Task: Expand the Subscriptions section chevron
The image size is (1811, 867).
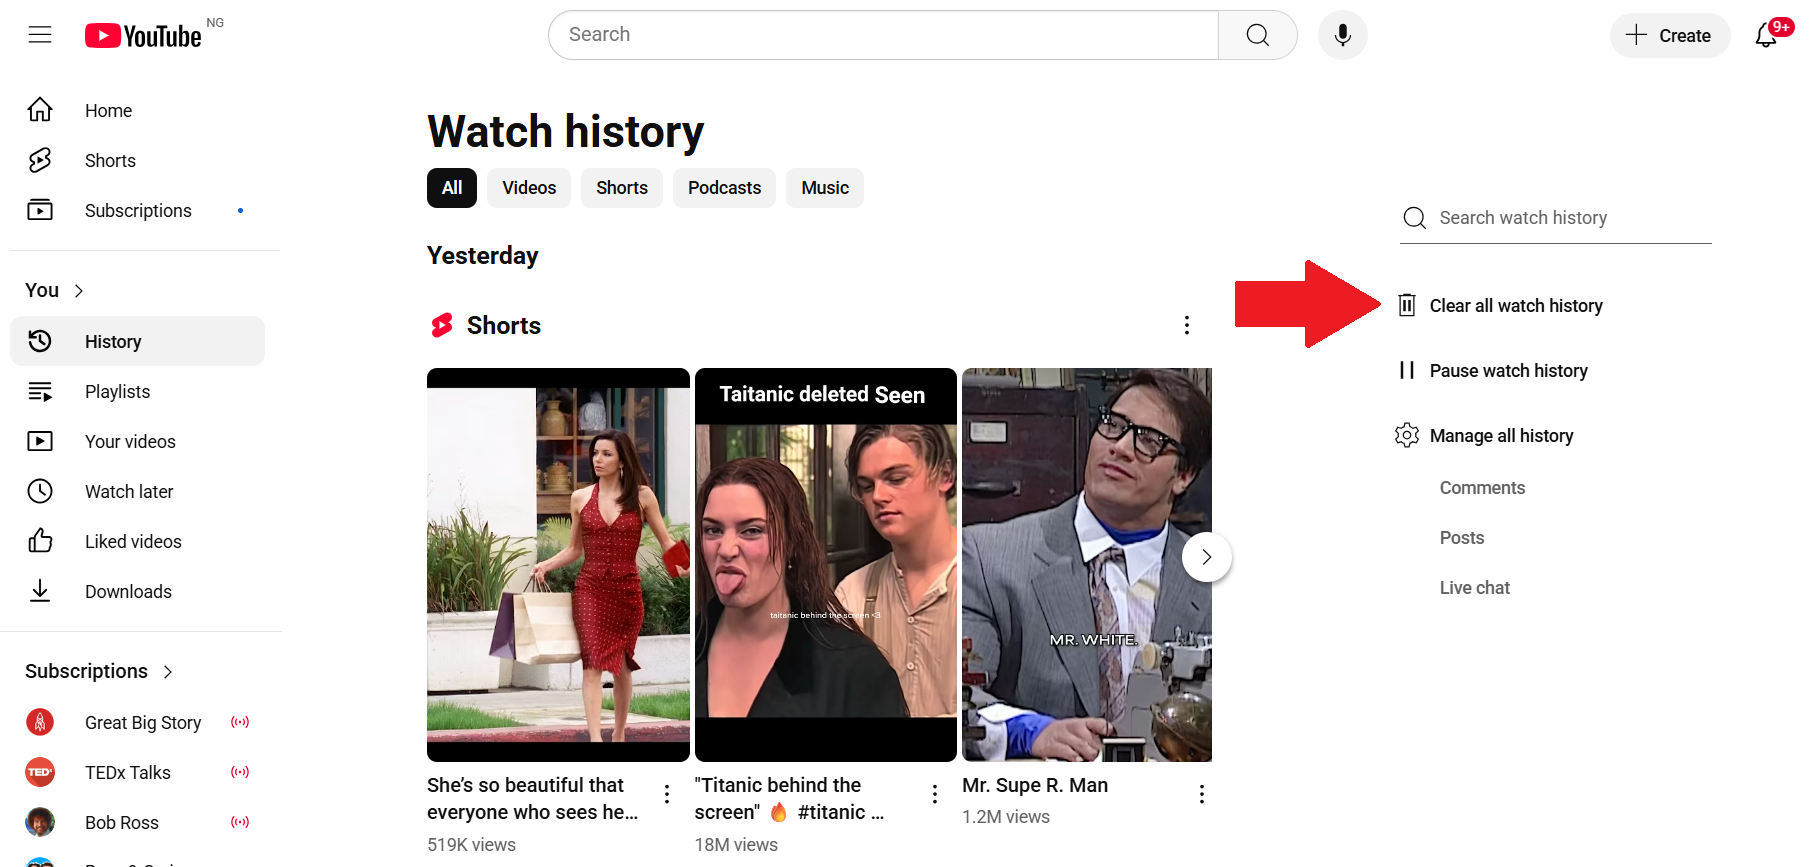Action: (168, 672)
